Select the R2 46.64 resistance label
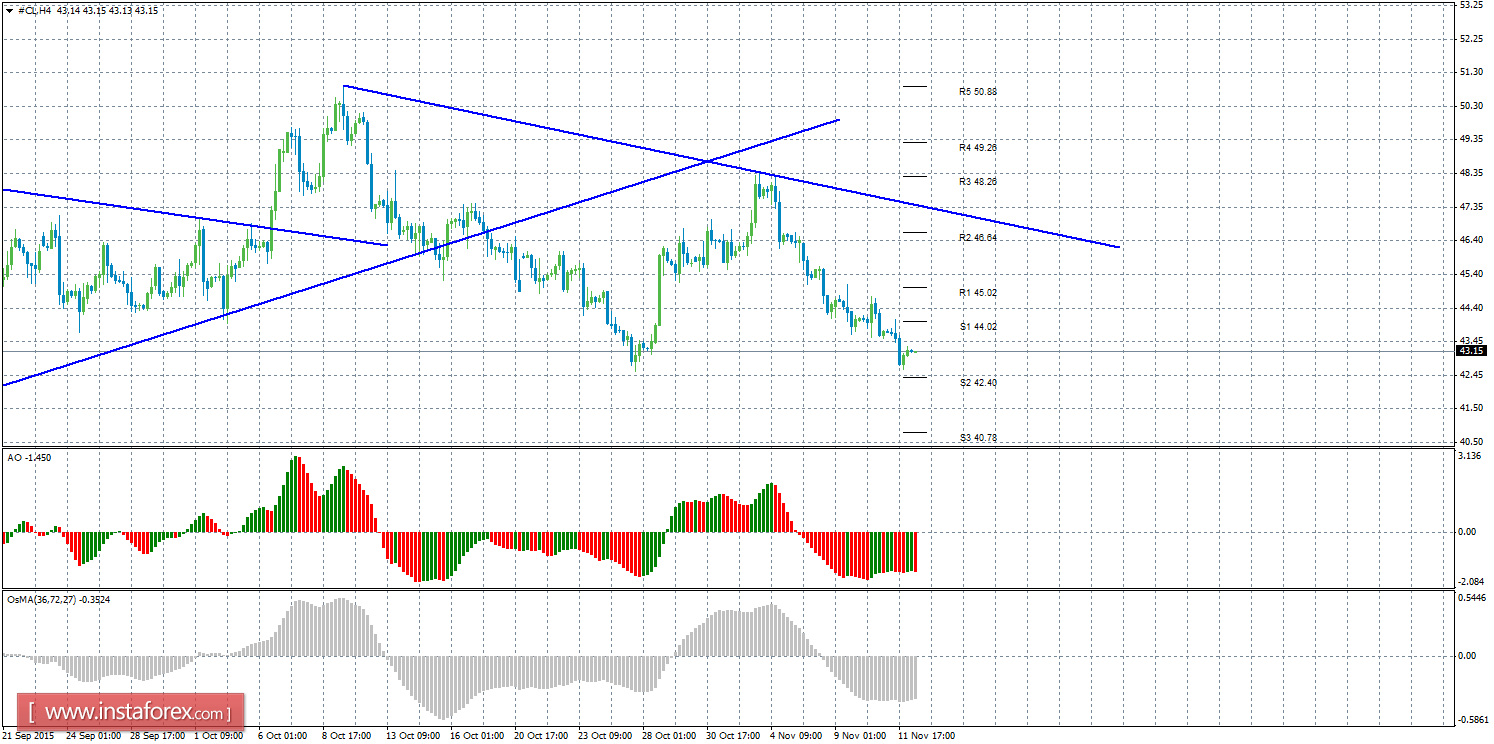 pyautogui.click(x=977, y=238)
